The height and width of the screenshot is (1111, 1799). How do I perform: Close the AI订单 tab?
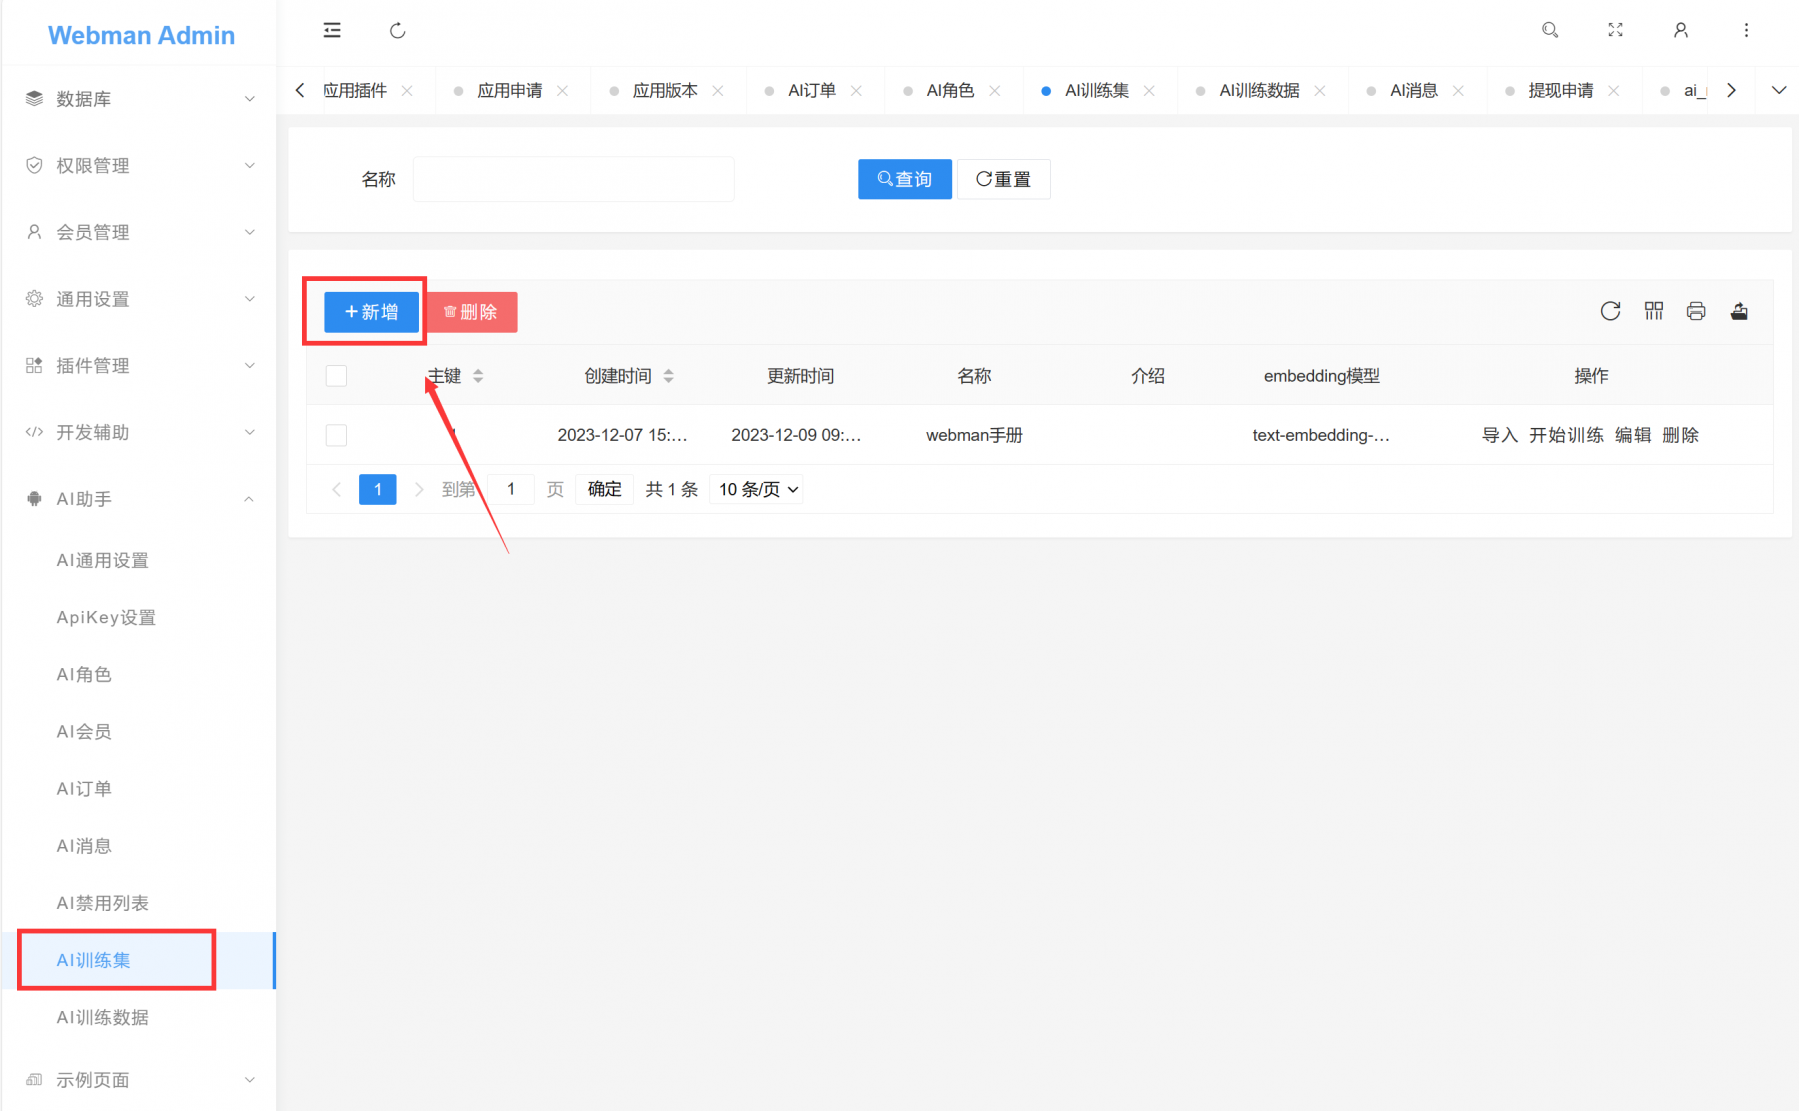(856, 90)
